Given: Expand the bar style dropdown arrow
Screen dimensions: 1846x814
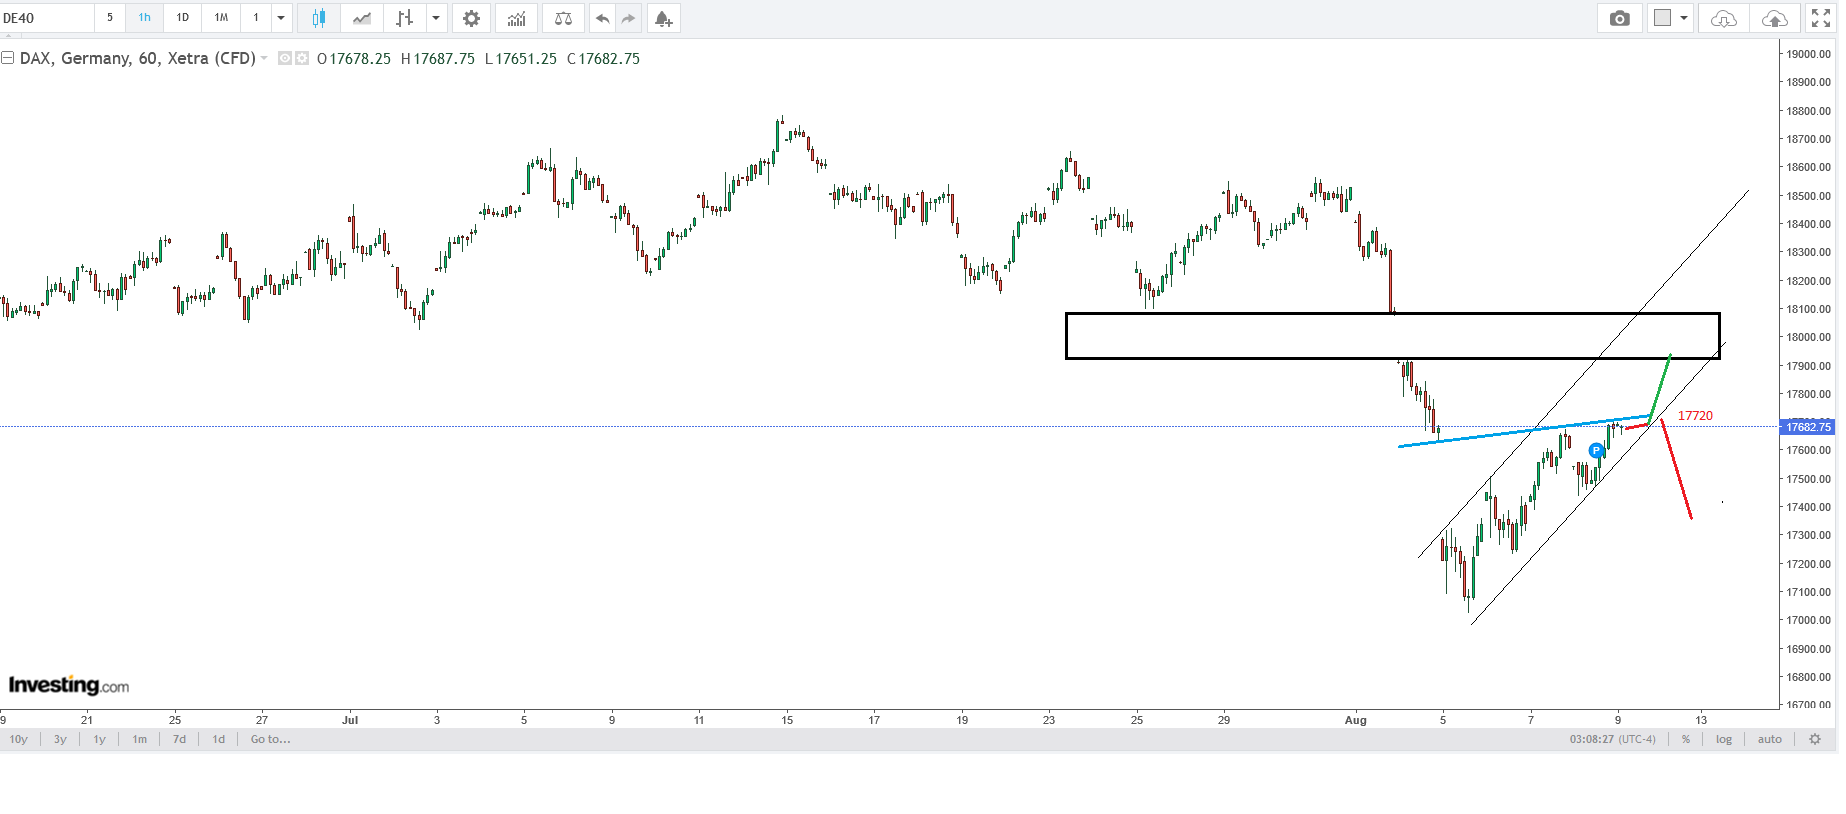Looking at the screenshot, I should pyautogui.click(x=436, y=18).
